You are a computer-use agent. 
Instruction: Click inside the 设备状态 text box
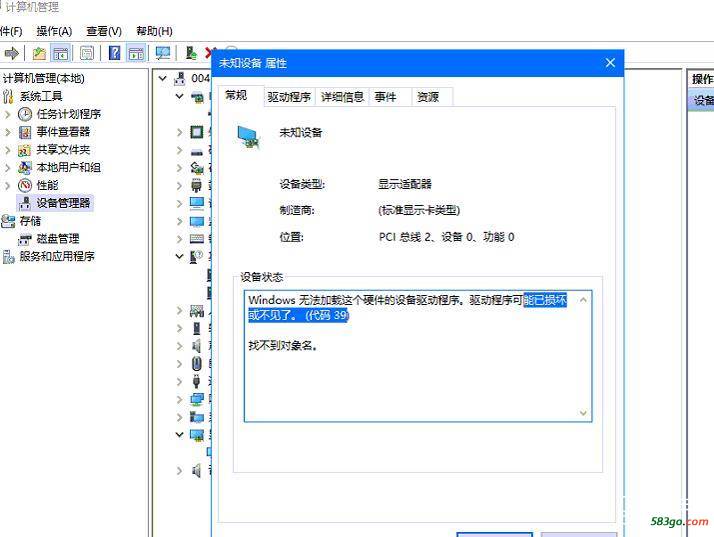[418, 356]
